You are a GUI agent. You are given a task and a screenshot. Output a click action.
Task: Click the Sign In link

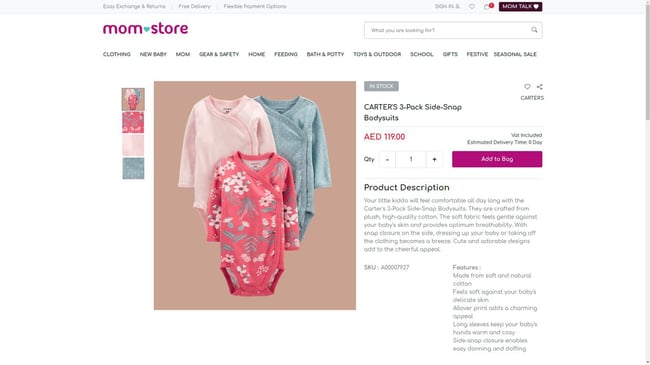click(x=447, y=7)
